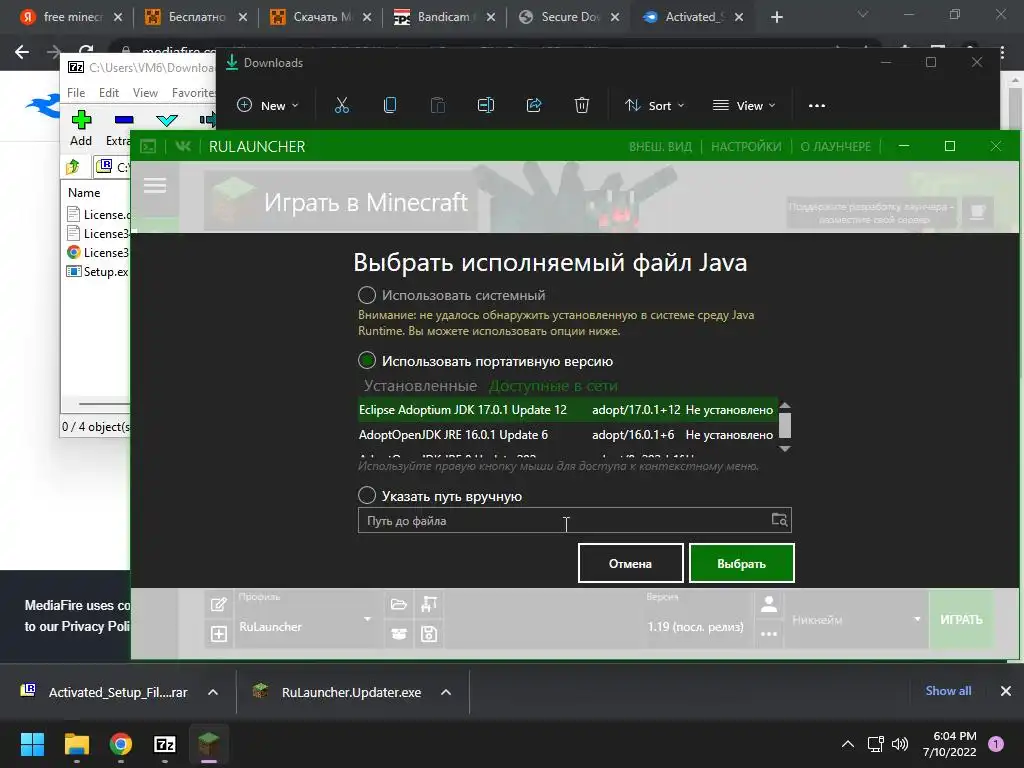
Task: Click the save disk icon in launcher bar
Action: (429, 633)
